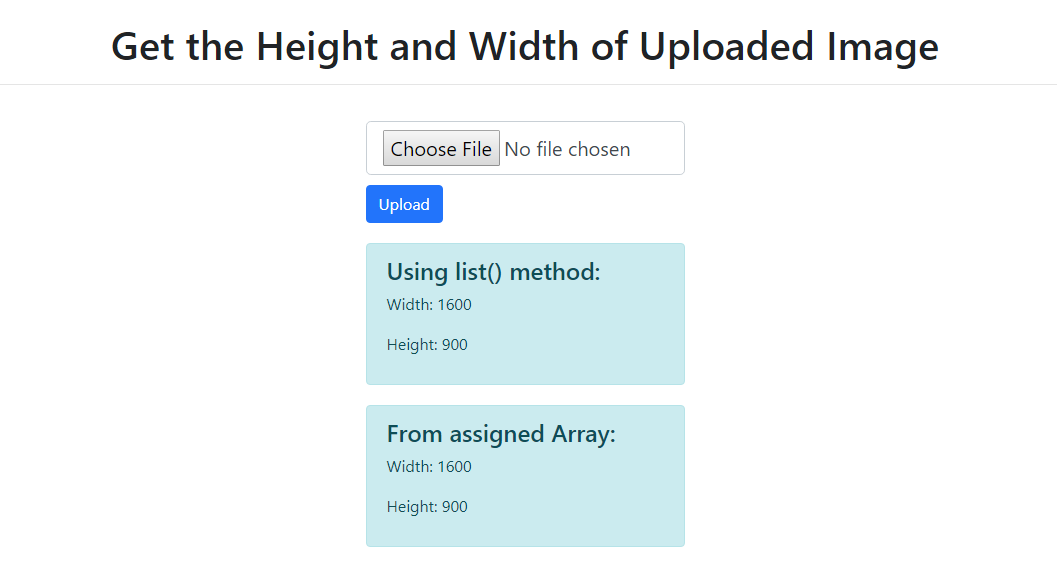Viewport: 1057px width, 585px height.
Task: Select Width: 1600 in list() method box
Action: [429, 305]
